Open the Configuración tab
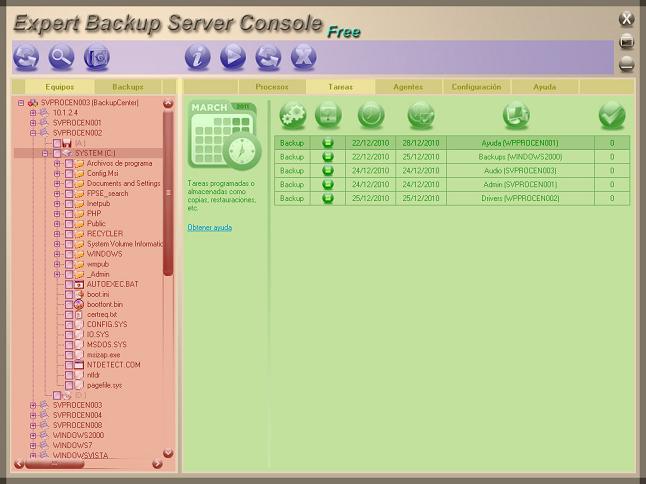This screenshot has height=484, width=646. 476,87
